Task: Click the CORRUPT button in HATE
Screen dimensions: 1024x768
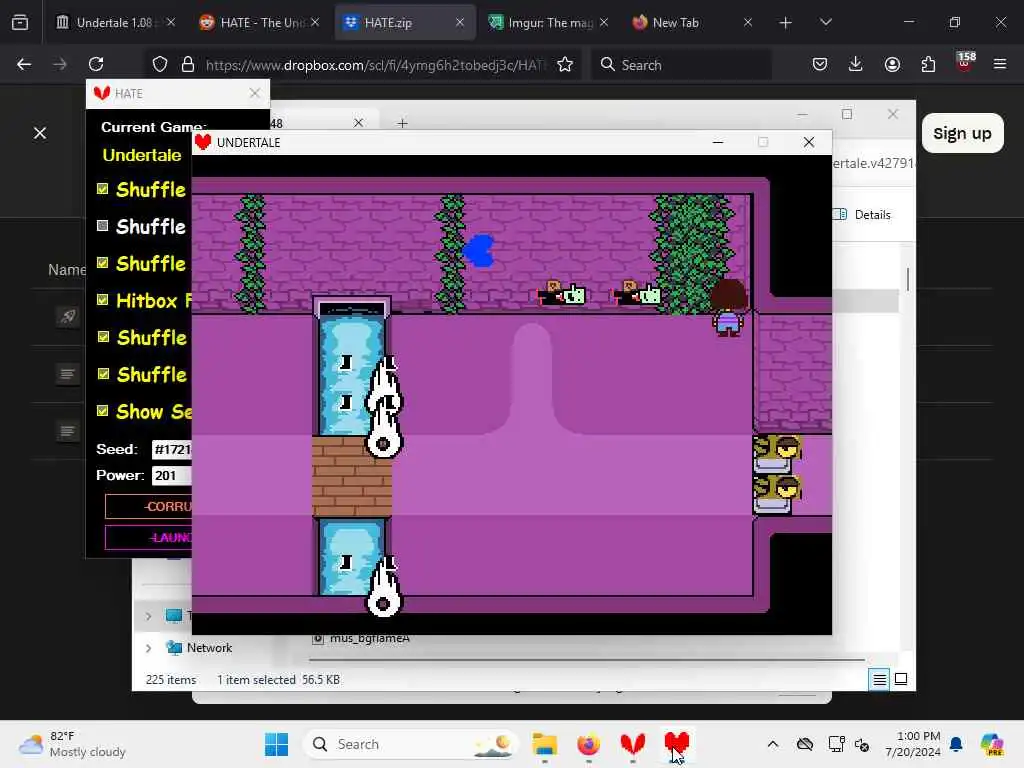Action: pos(149,506)
